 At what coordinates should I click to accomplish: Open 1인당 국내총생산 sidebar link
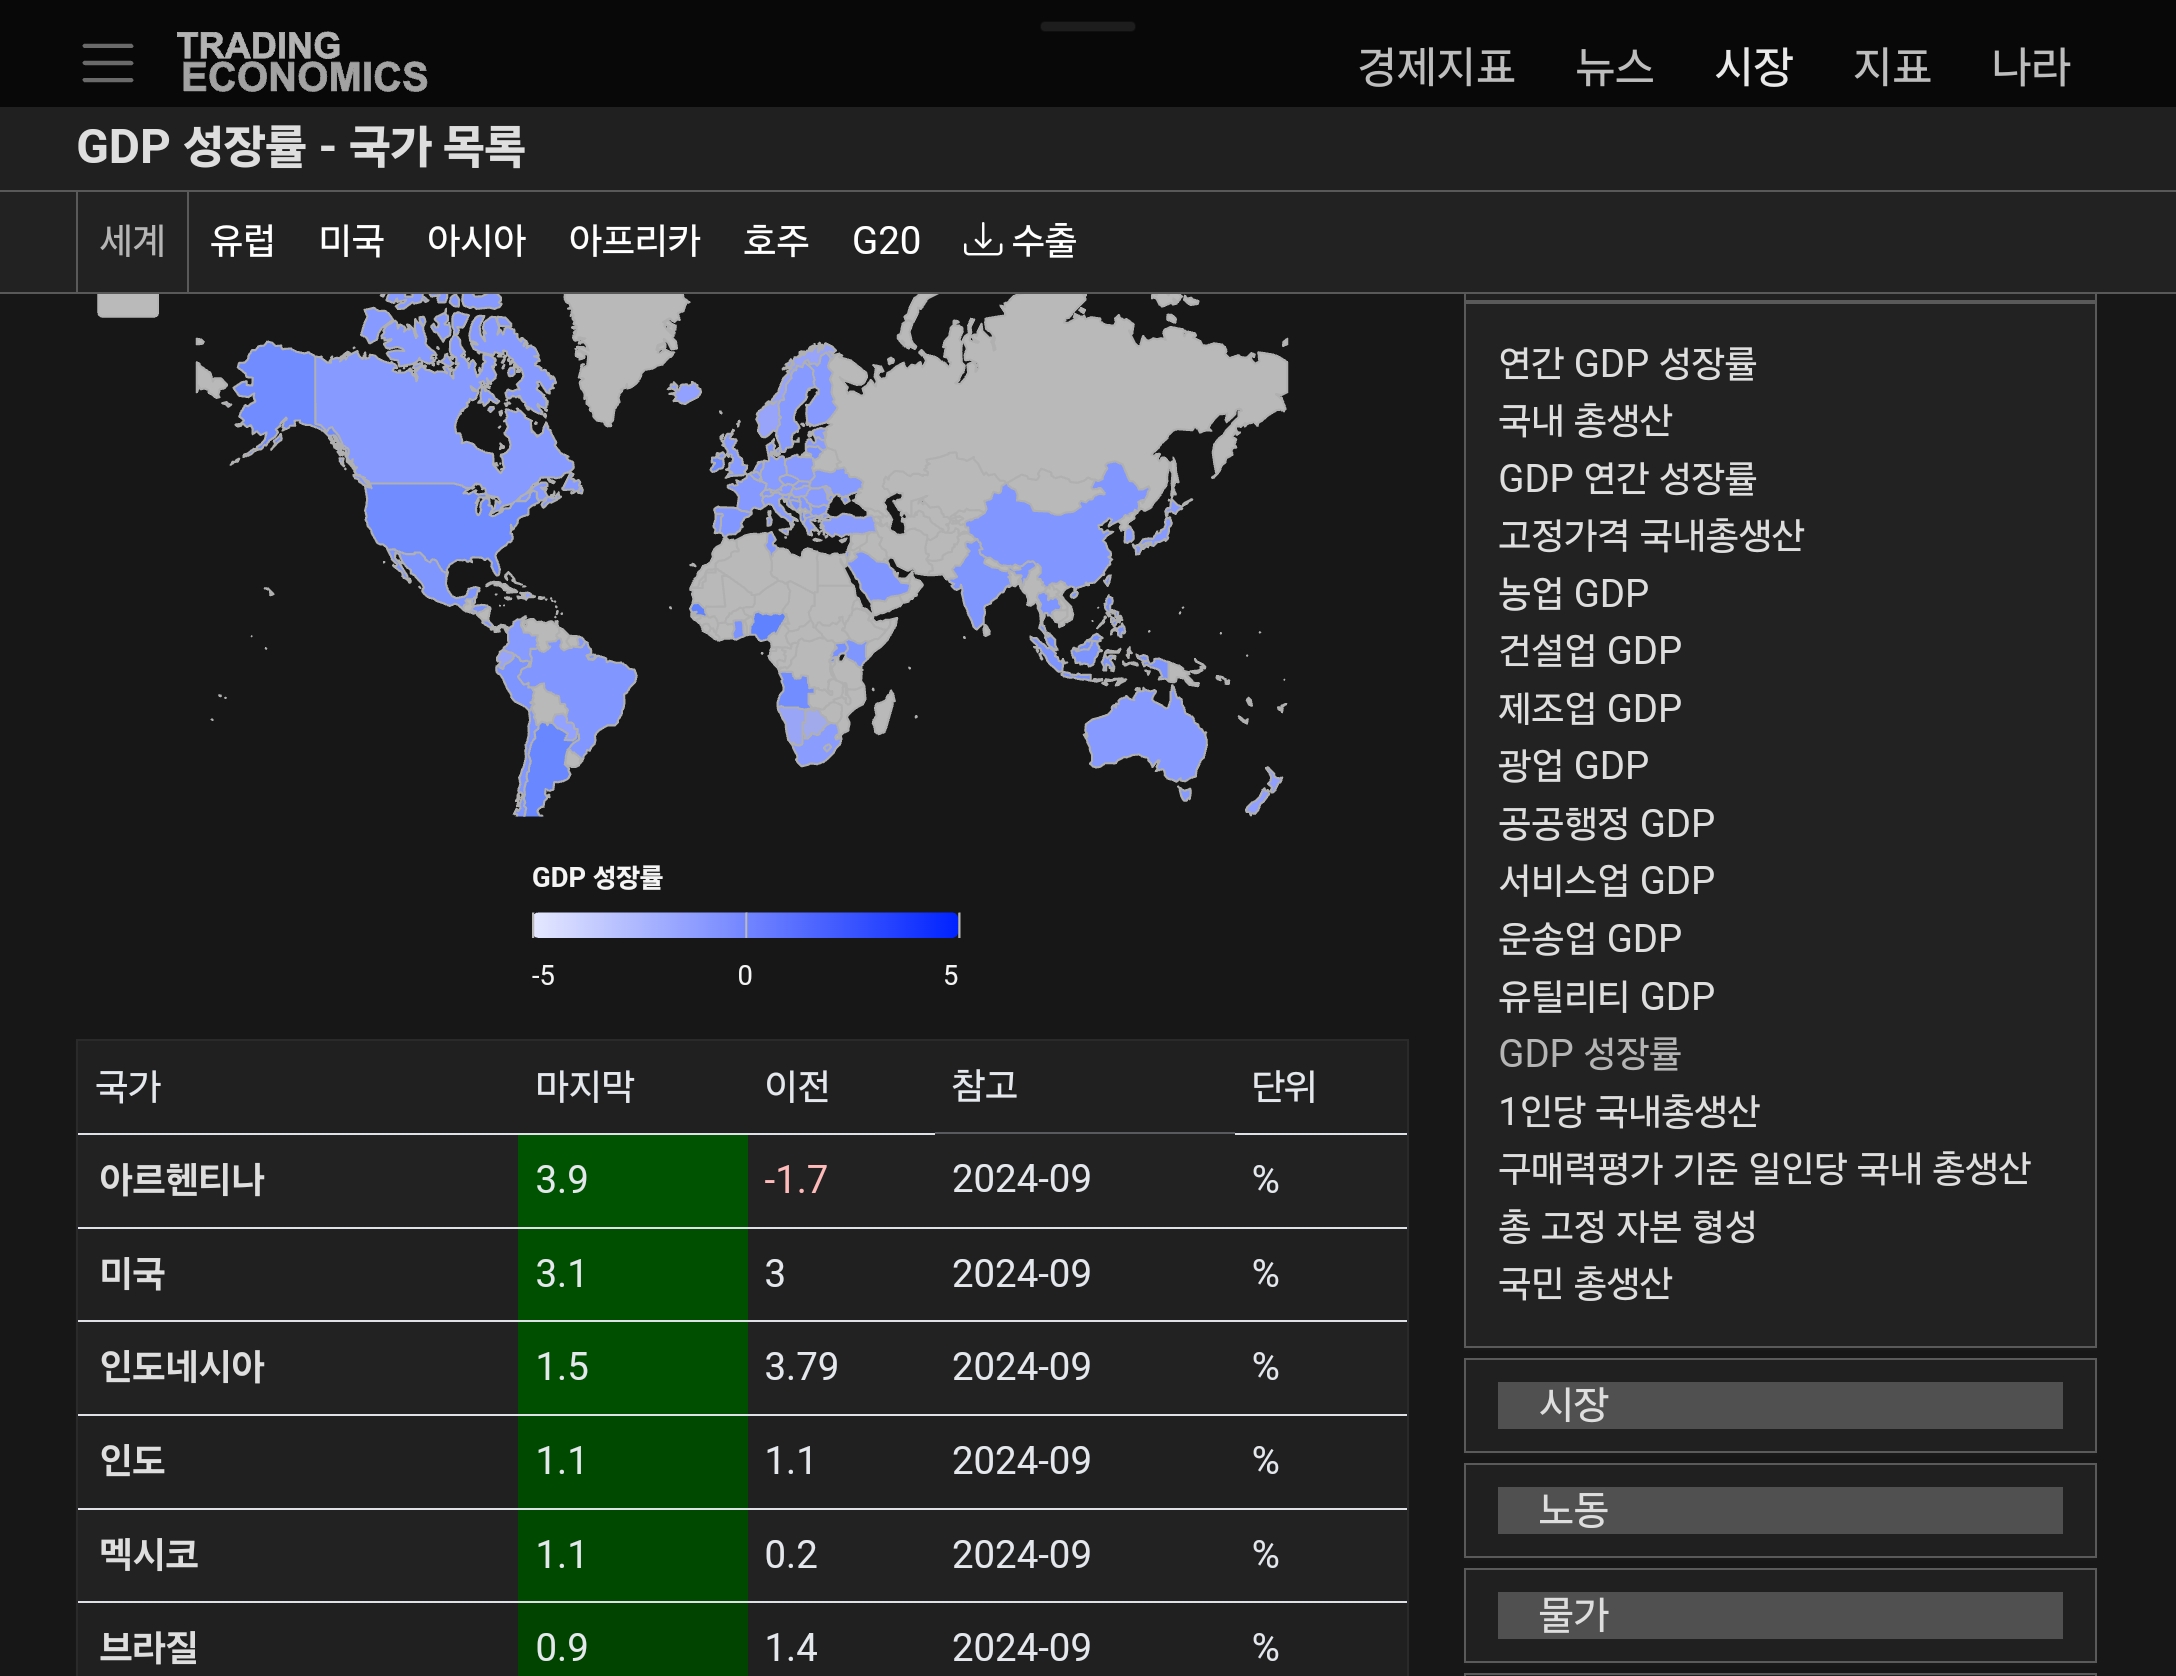pyautogui.click(x=1629, y=1112)
